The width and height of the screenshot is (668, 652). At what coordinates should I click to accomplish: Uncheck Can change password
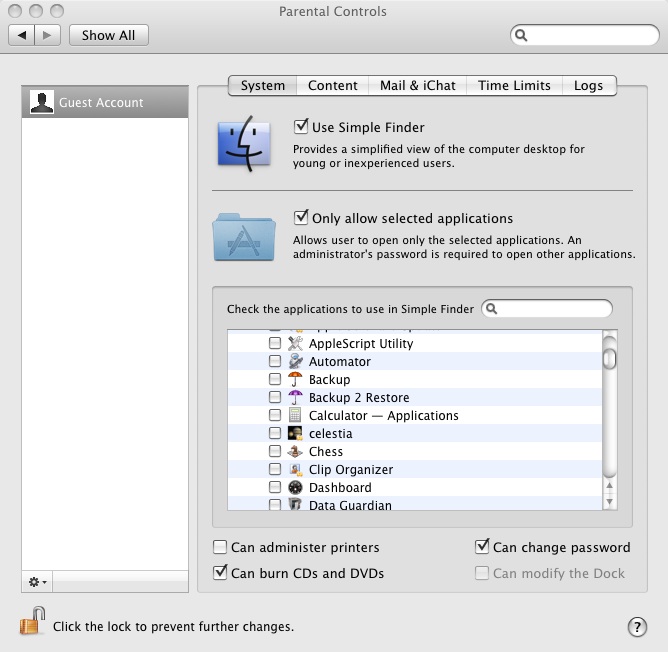coord(482,546)
